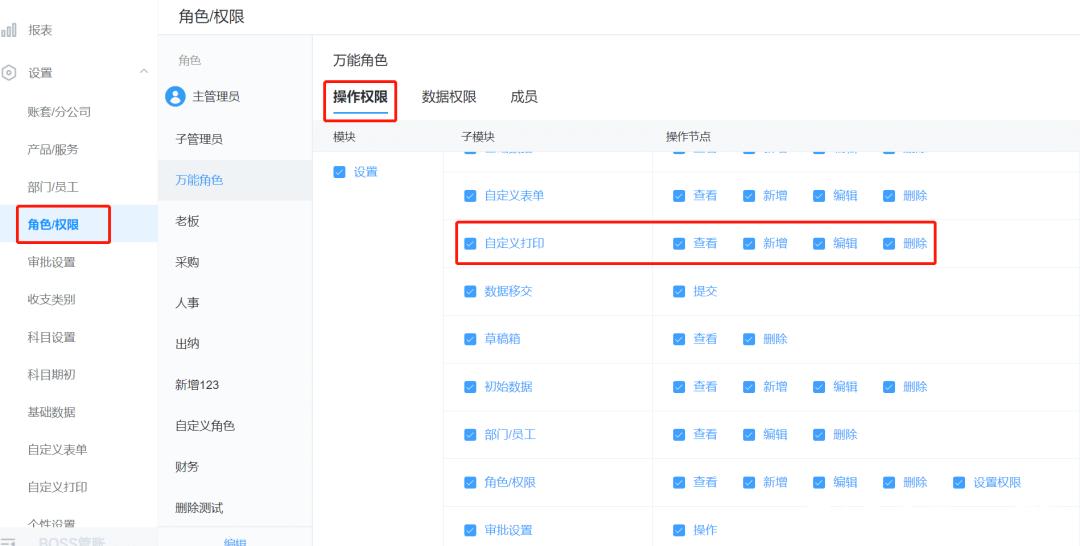Click the 报表 bar chart icon

coord(8,30)
